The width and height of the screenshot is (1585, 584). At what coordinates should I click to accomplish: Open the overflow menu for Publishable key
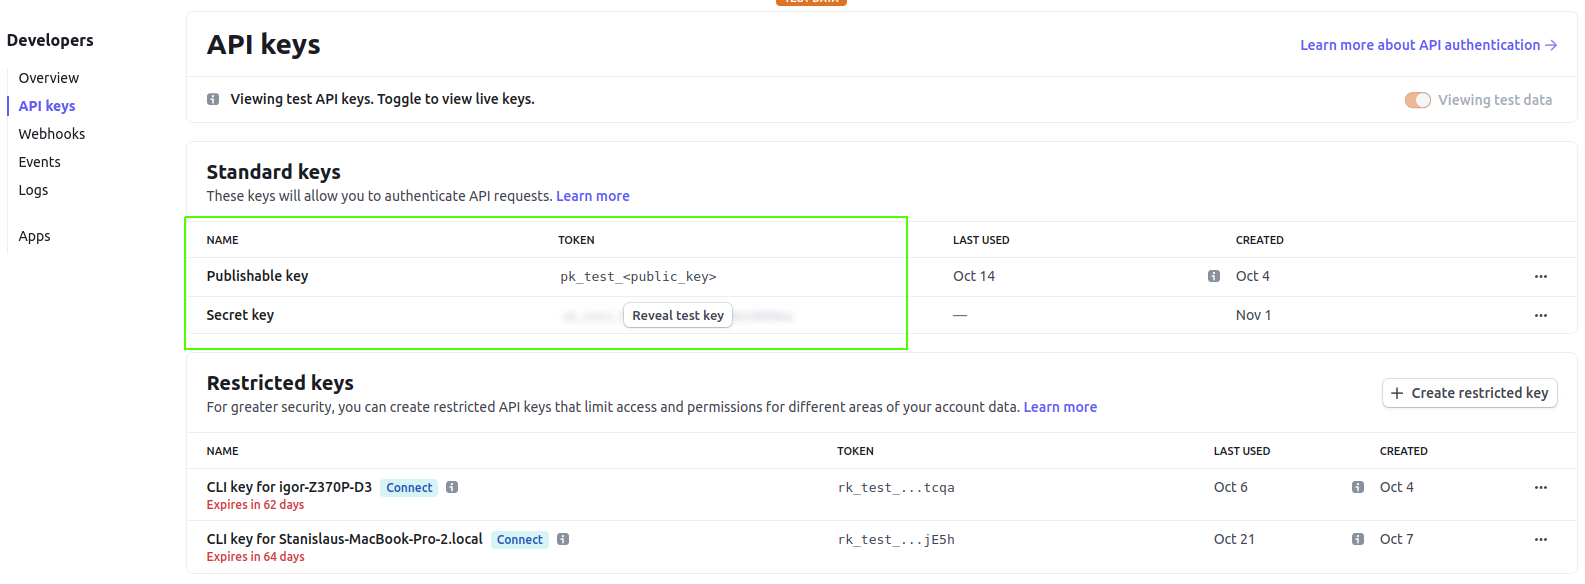point(1541,276)
